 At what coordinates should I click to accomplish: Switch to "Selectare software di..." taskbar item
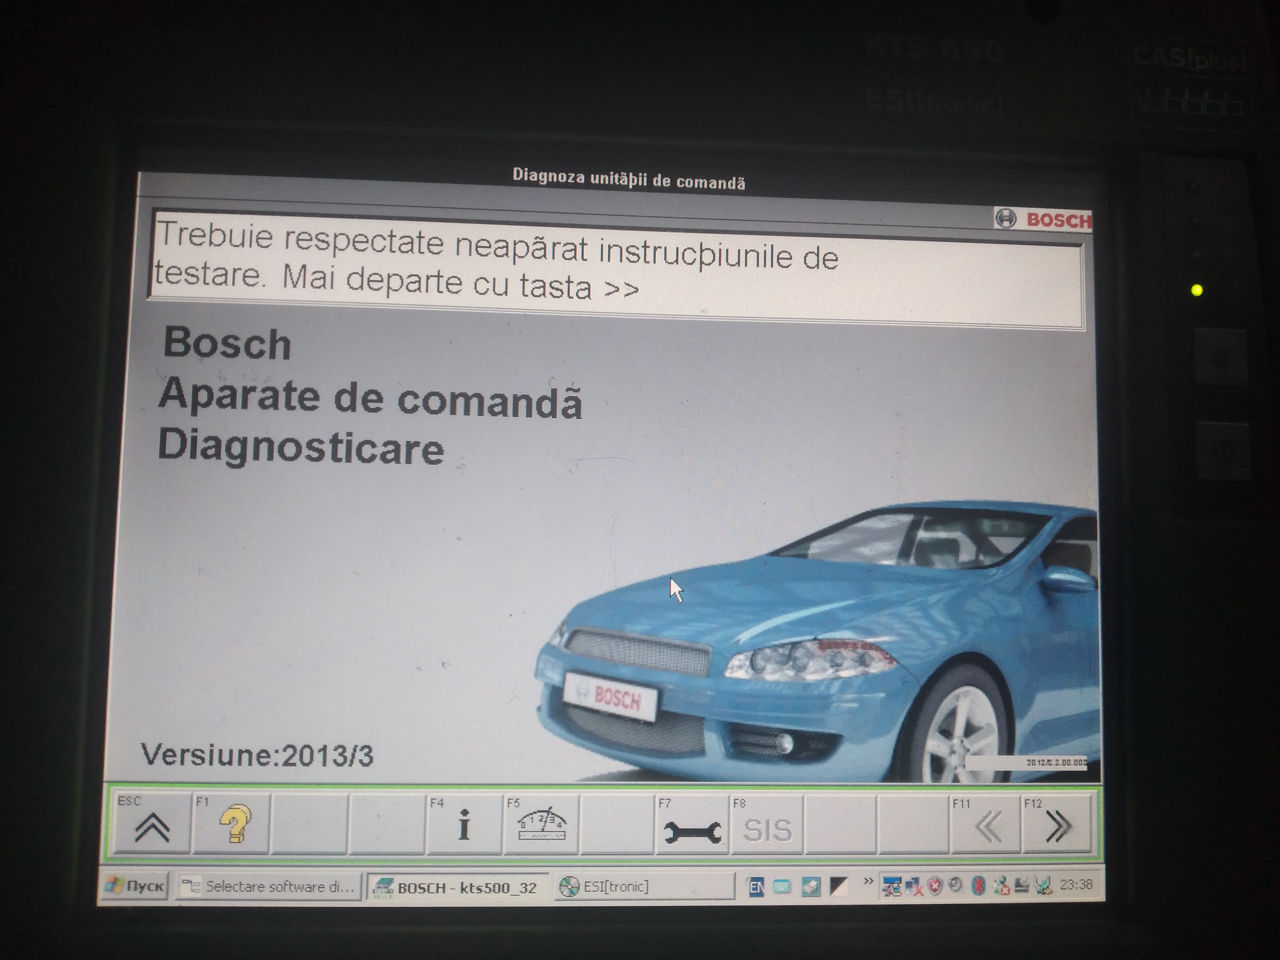point(268,886)
